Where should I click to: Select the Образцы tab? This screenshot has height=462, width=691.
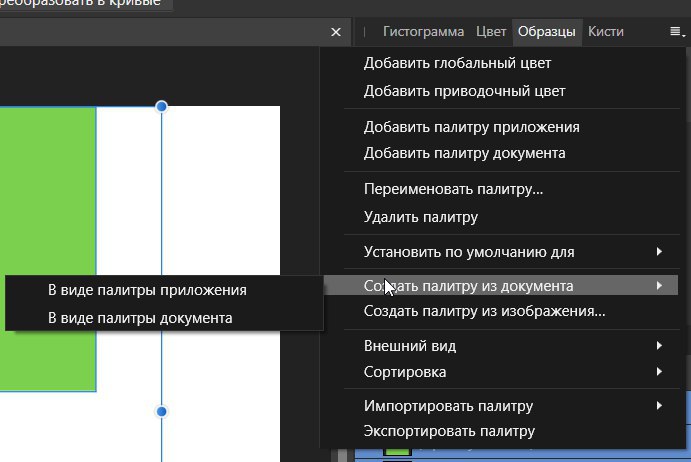click(x=546, y=32)
